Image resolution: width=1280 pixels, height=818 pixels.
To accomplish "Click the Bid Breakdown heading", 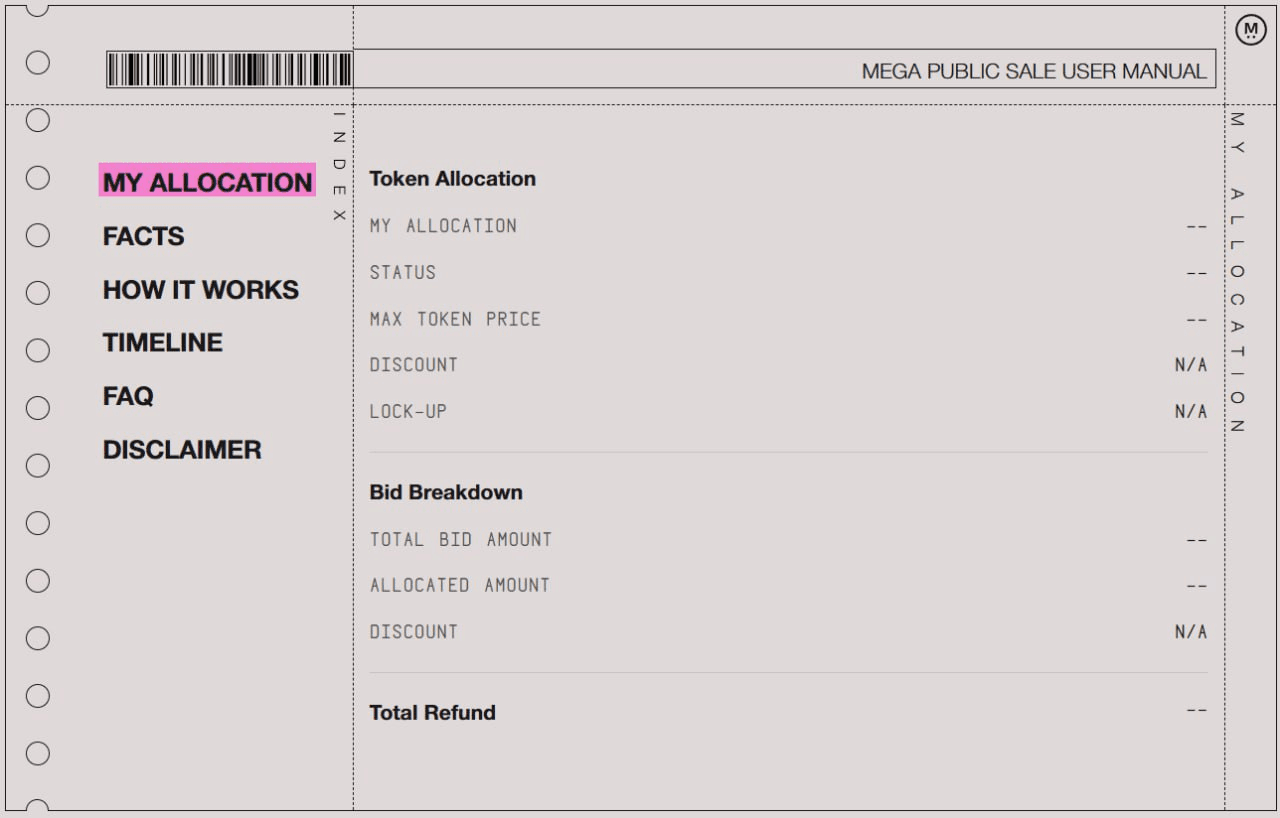I will pyautogui.click(x=446, y=493).
